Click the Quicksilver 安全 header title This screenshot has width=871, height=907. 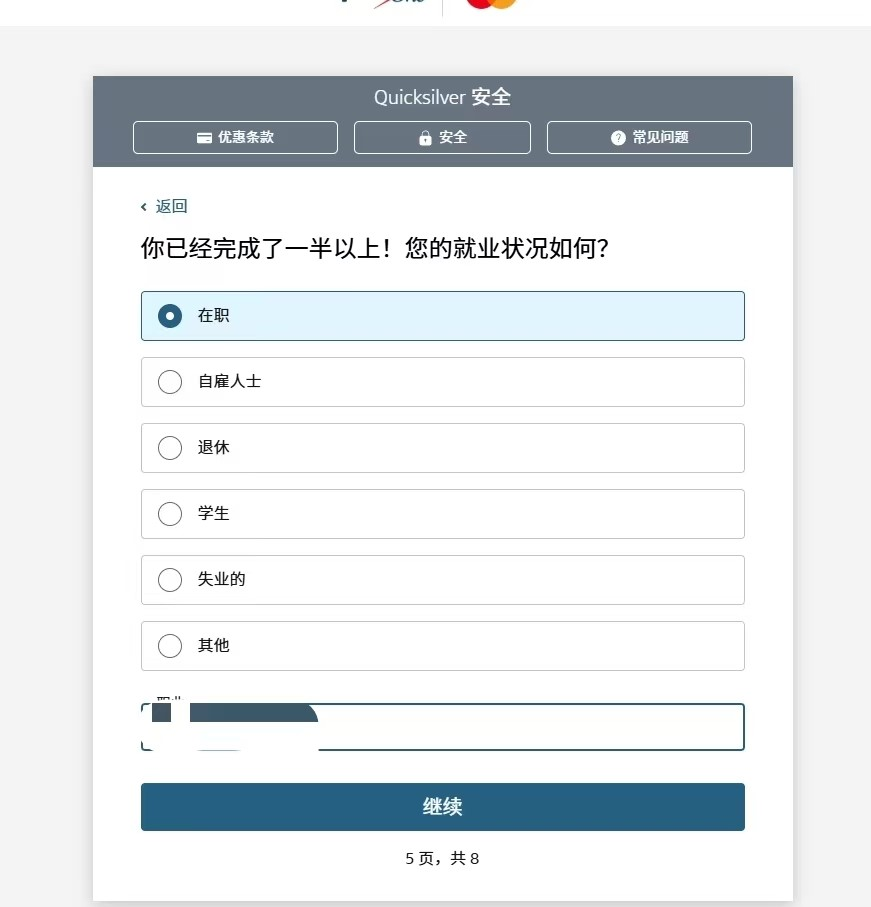[x=442, y=97]
